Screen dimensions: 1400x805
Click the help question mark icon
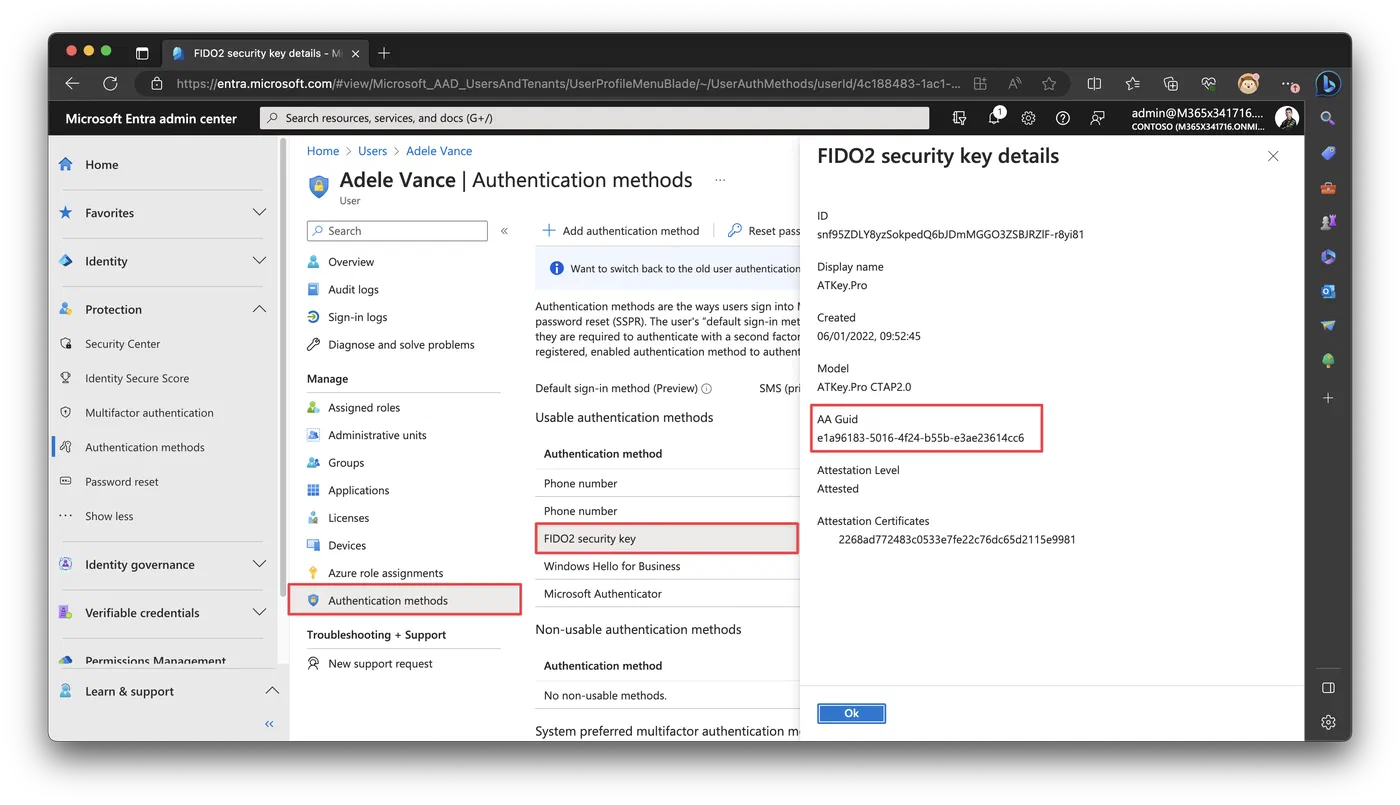click(1063, 118)
